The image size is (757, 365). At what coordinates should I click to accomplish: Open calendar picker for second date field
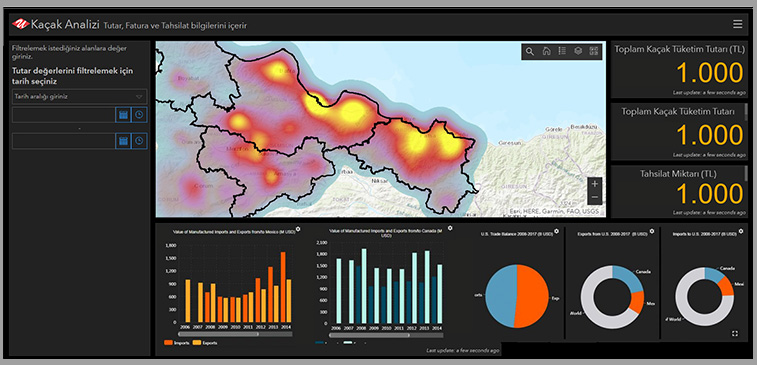click(x=123, y=141)
